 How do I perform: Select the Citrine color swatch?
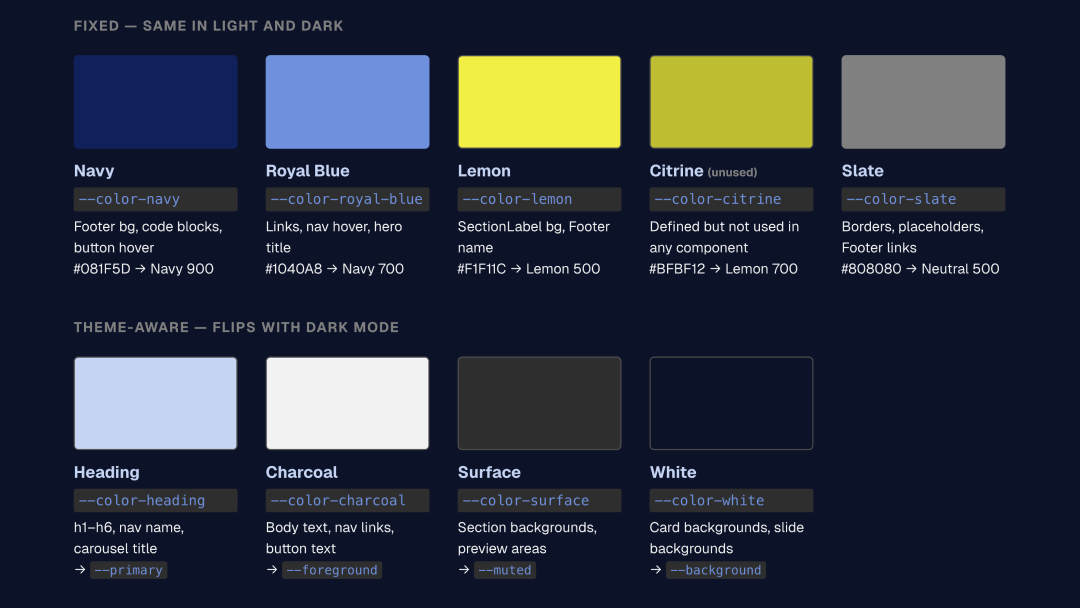(731, 102)
